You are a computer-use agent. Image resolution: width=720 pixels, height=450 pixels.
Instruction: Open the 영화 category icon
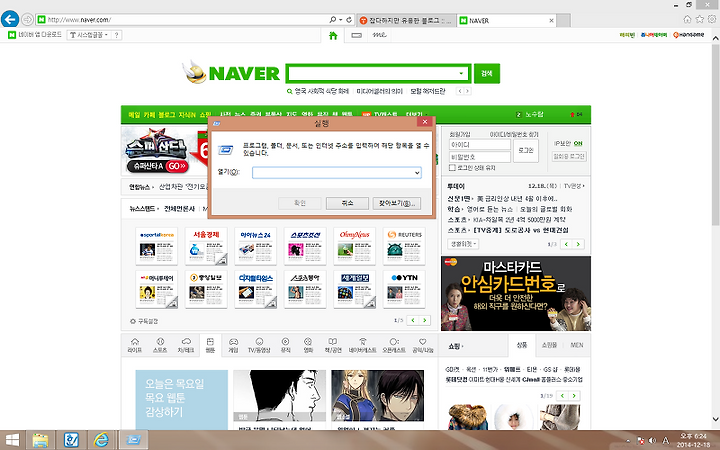pos(308,345)
